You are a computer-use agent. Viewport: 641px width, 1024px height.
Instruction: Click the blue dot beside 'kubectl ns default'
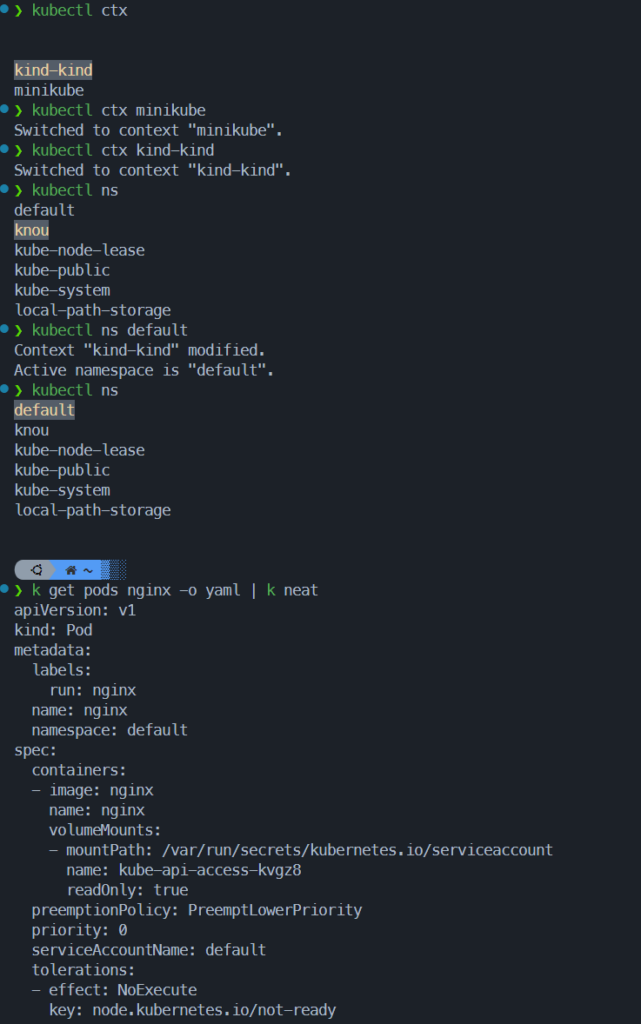point(4,328)
